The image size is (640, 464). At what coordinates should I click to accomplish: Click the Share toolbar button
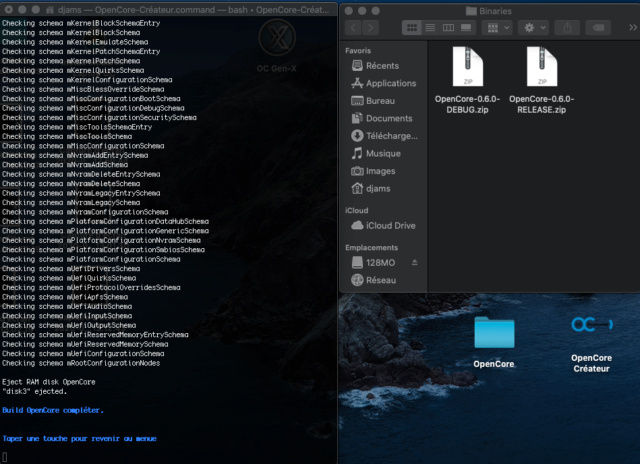567,28
